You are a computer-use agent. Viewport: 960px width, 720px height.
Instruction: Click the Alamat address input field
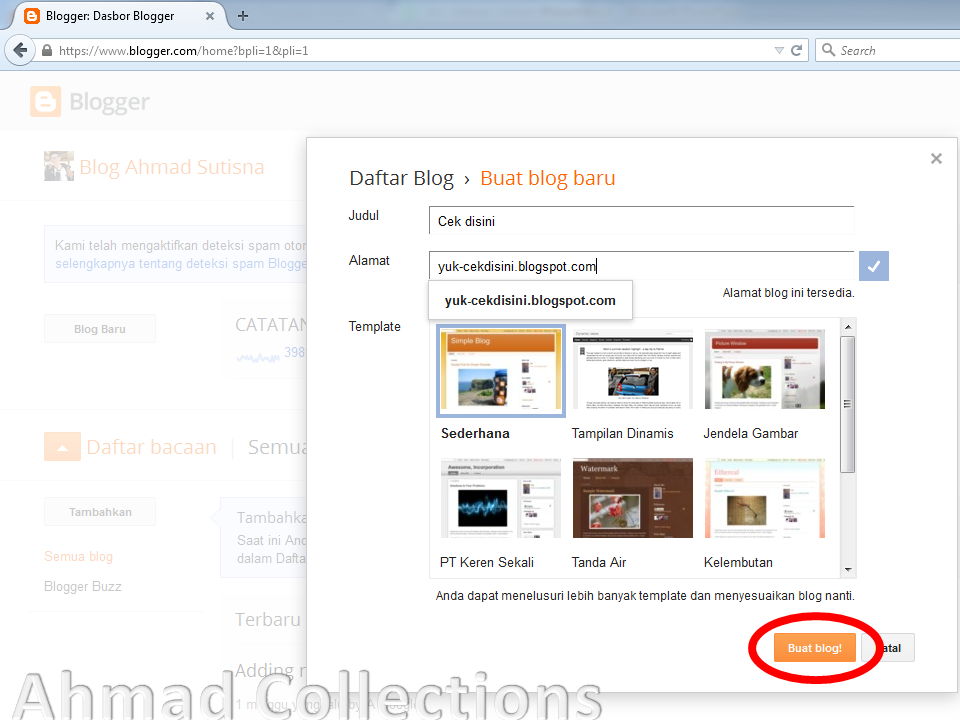pos(641,266)
